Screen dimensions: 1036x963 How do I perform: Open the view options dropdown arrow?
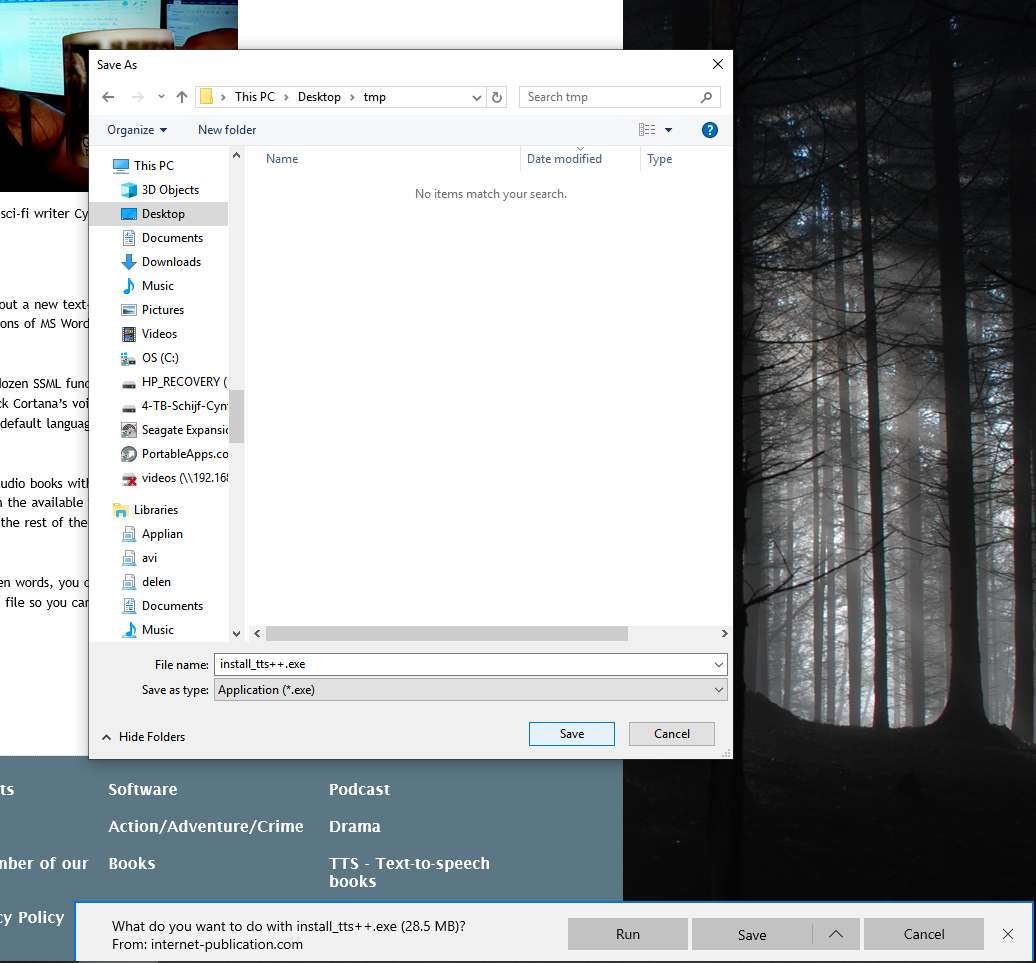(x=668, y=130)
